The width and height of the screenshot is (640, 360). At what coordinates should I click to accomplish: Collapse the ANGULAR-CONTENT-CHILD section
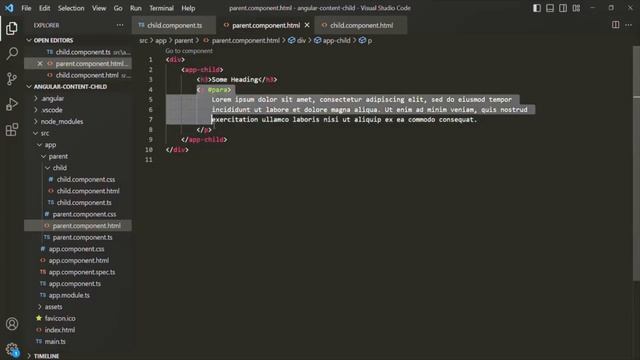(x=70, y=87)
